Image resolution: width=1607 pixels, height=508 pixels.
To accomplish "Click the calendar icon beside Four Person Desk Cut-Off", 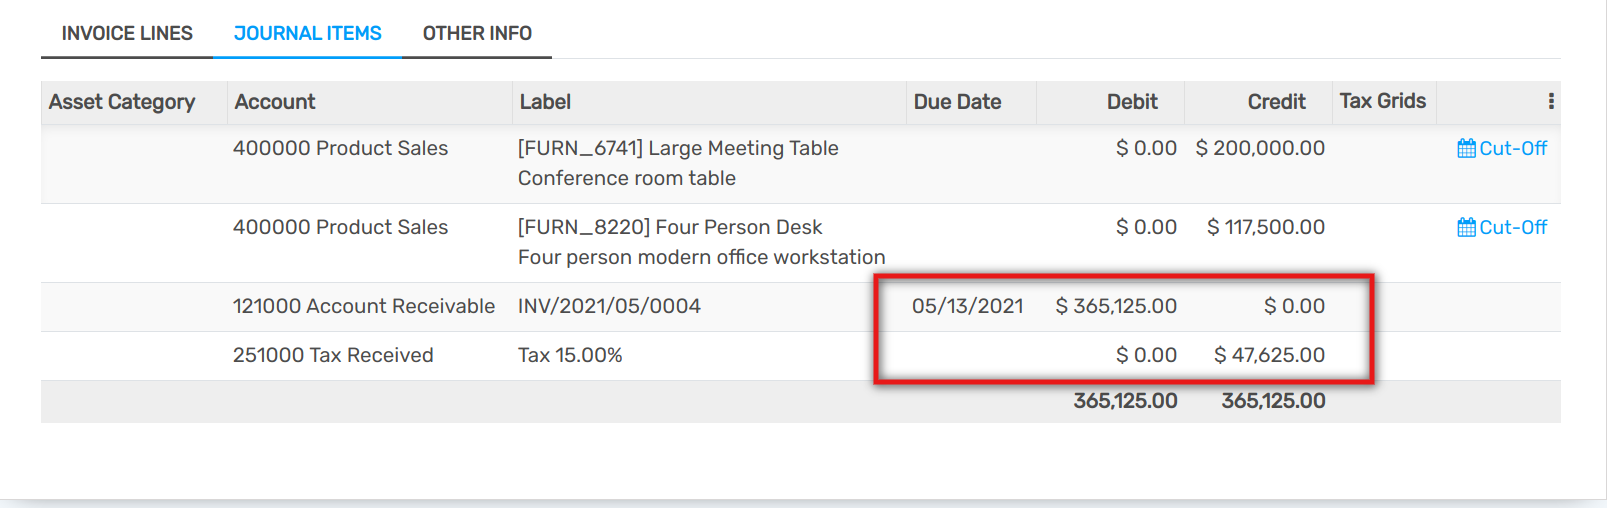I will click(x=1466, y=227).
